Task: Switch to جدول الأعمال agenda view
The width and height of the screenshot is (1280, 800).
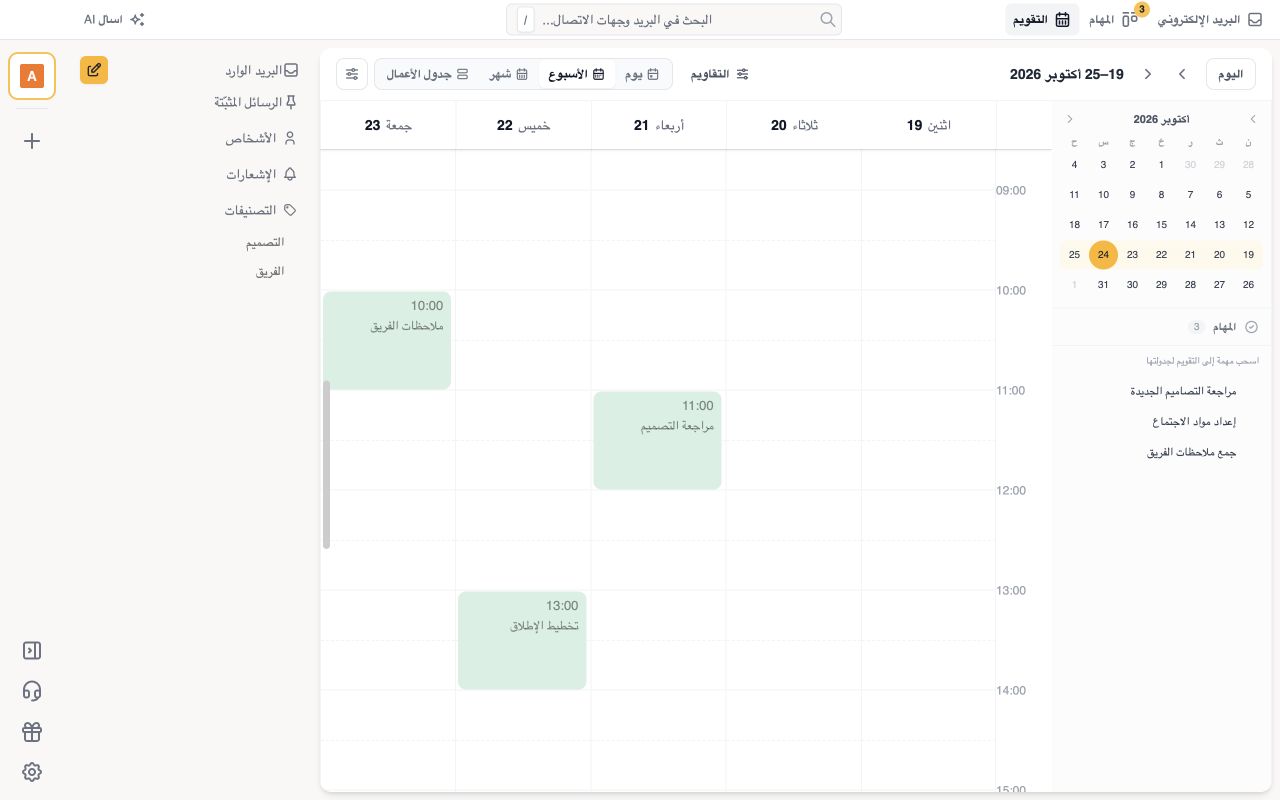Action: pyautogui.click(x=427, y=74)
